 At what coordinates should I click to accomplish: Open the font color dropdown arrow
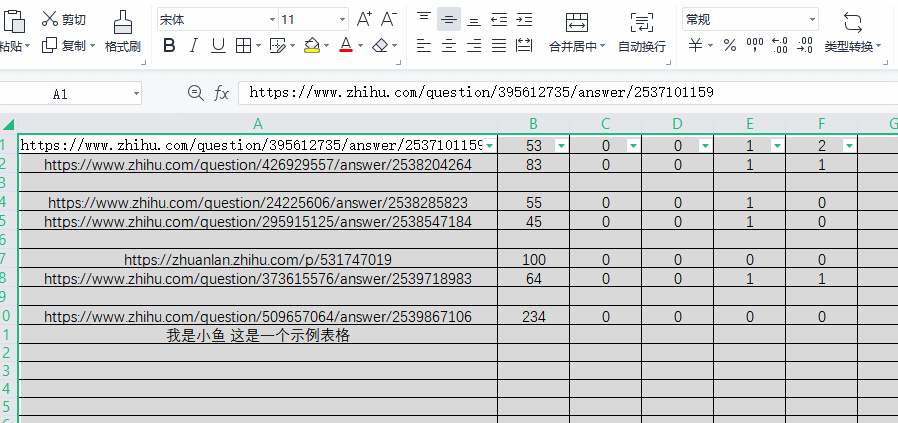pos(360,46)
